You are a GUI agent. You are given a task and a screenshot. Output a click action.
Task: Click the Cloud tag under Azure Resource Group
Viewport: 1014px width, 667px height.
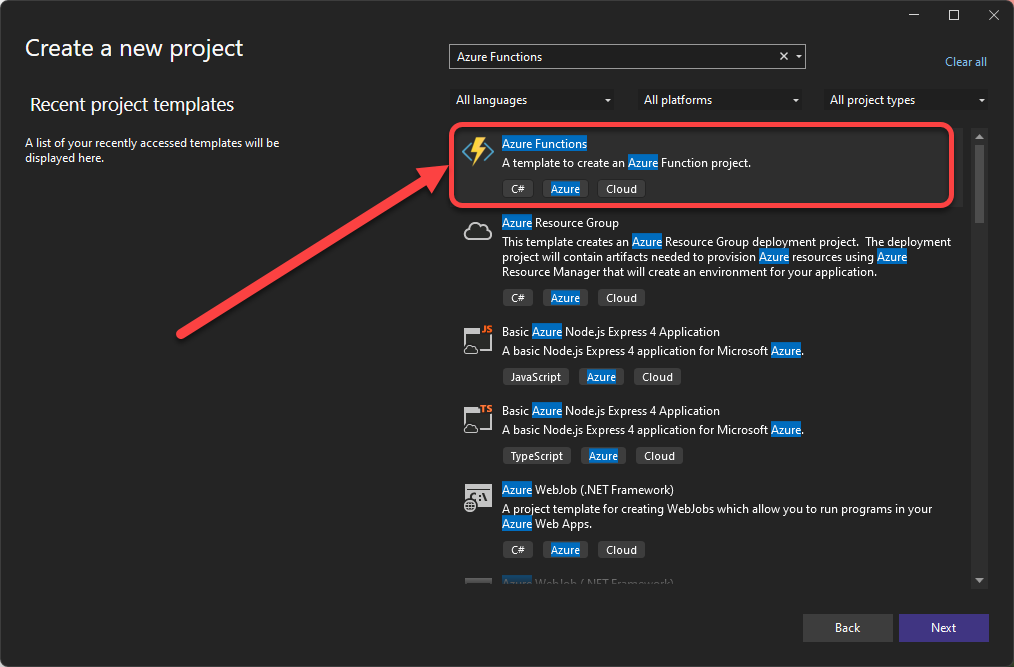[621, 298]
